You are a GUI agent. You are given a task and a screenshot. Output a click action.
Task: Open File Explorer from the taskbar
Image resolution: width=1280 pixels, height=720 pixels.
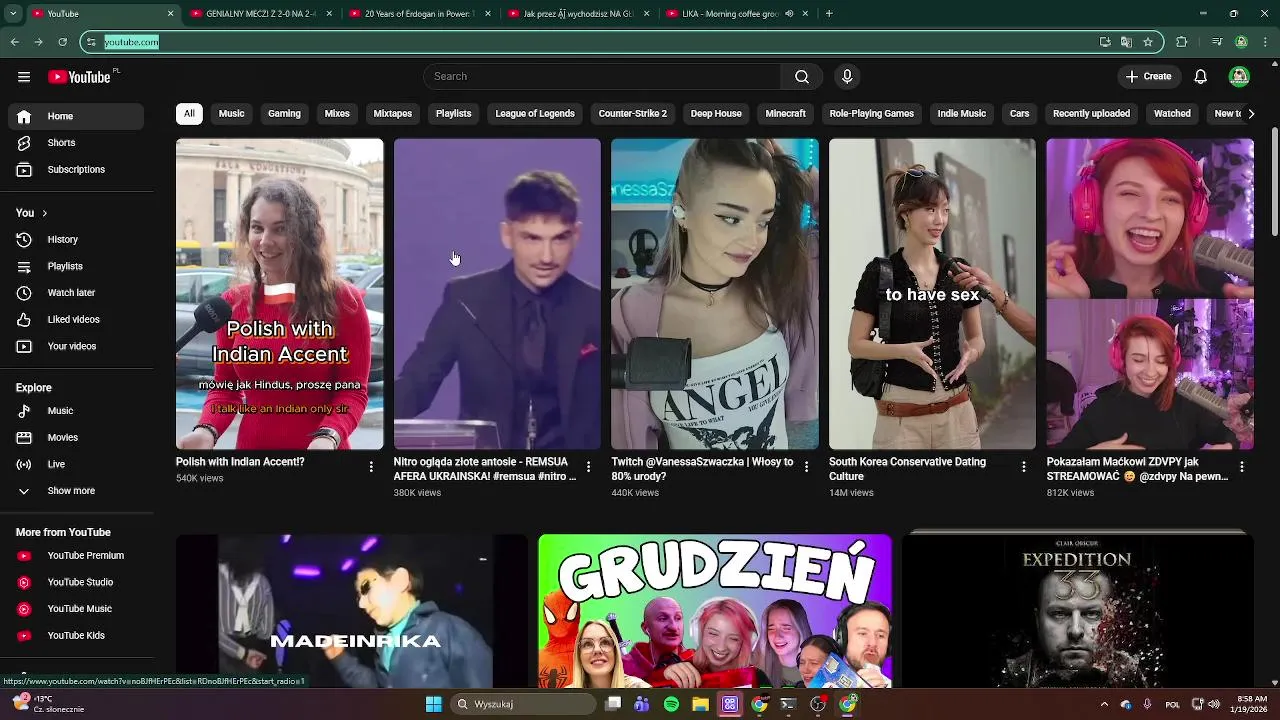[x=700, y=704]
